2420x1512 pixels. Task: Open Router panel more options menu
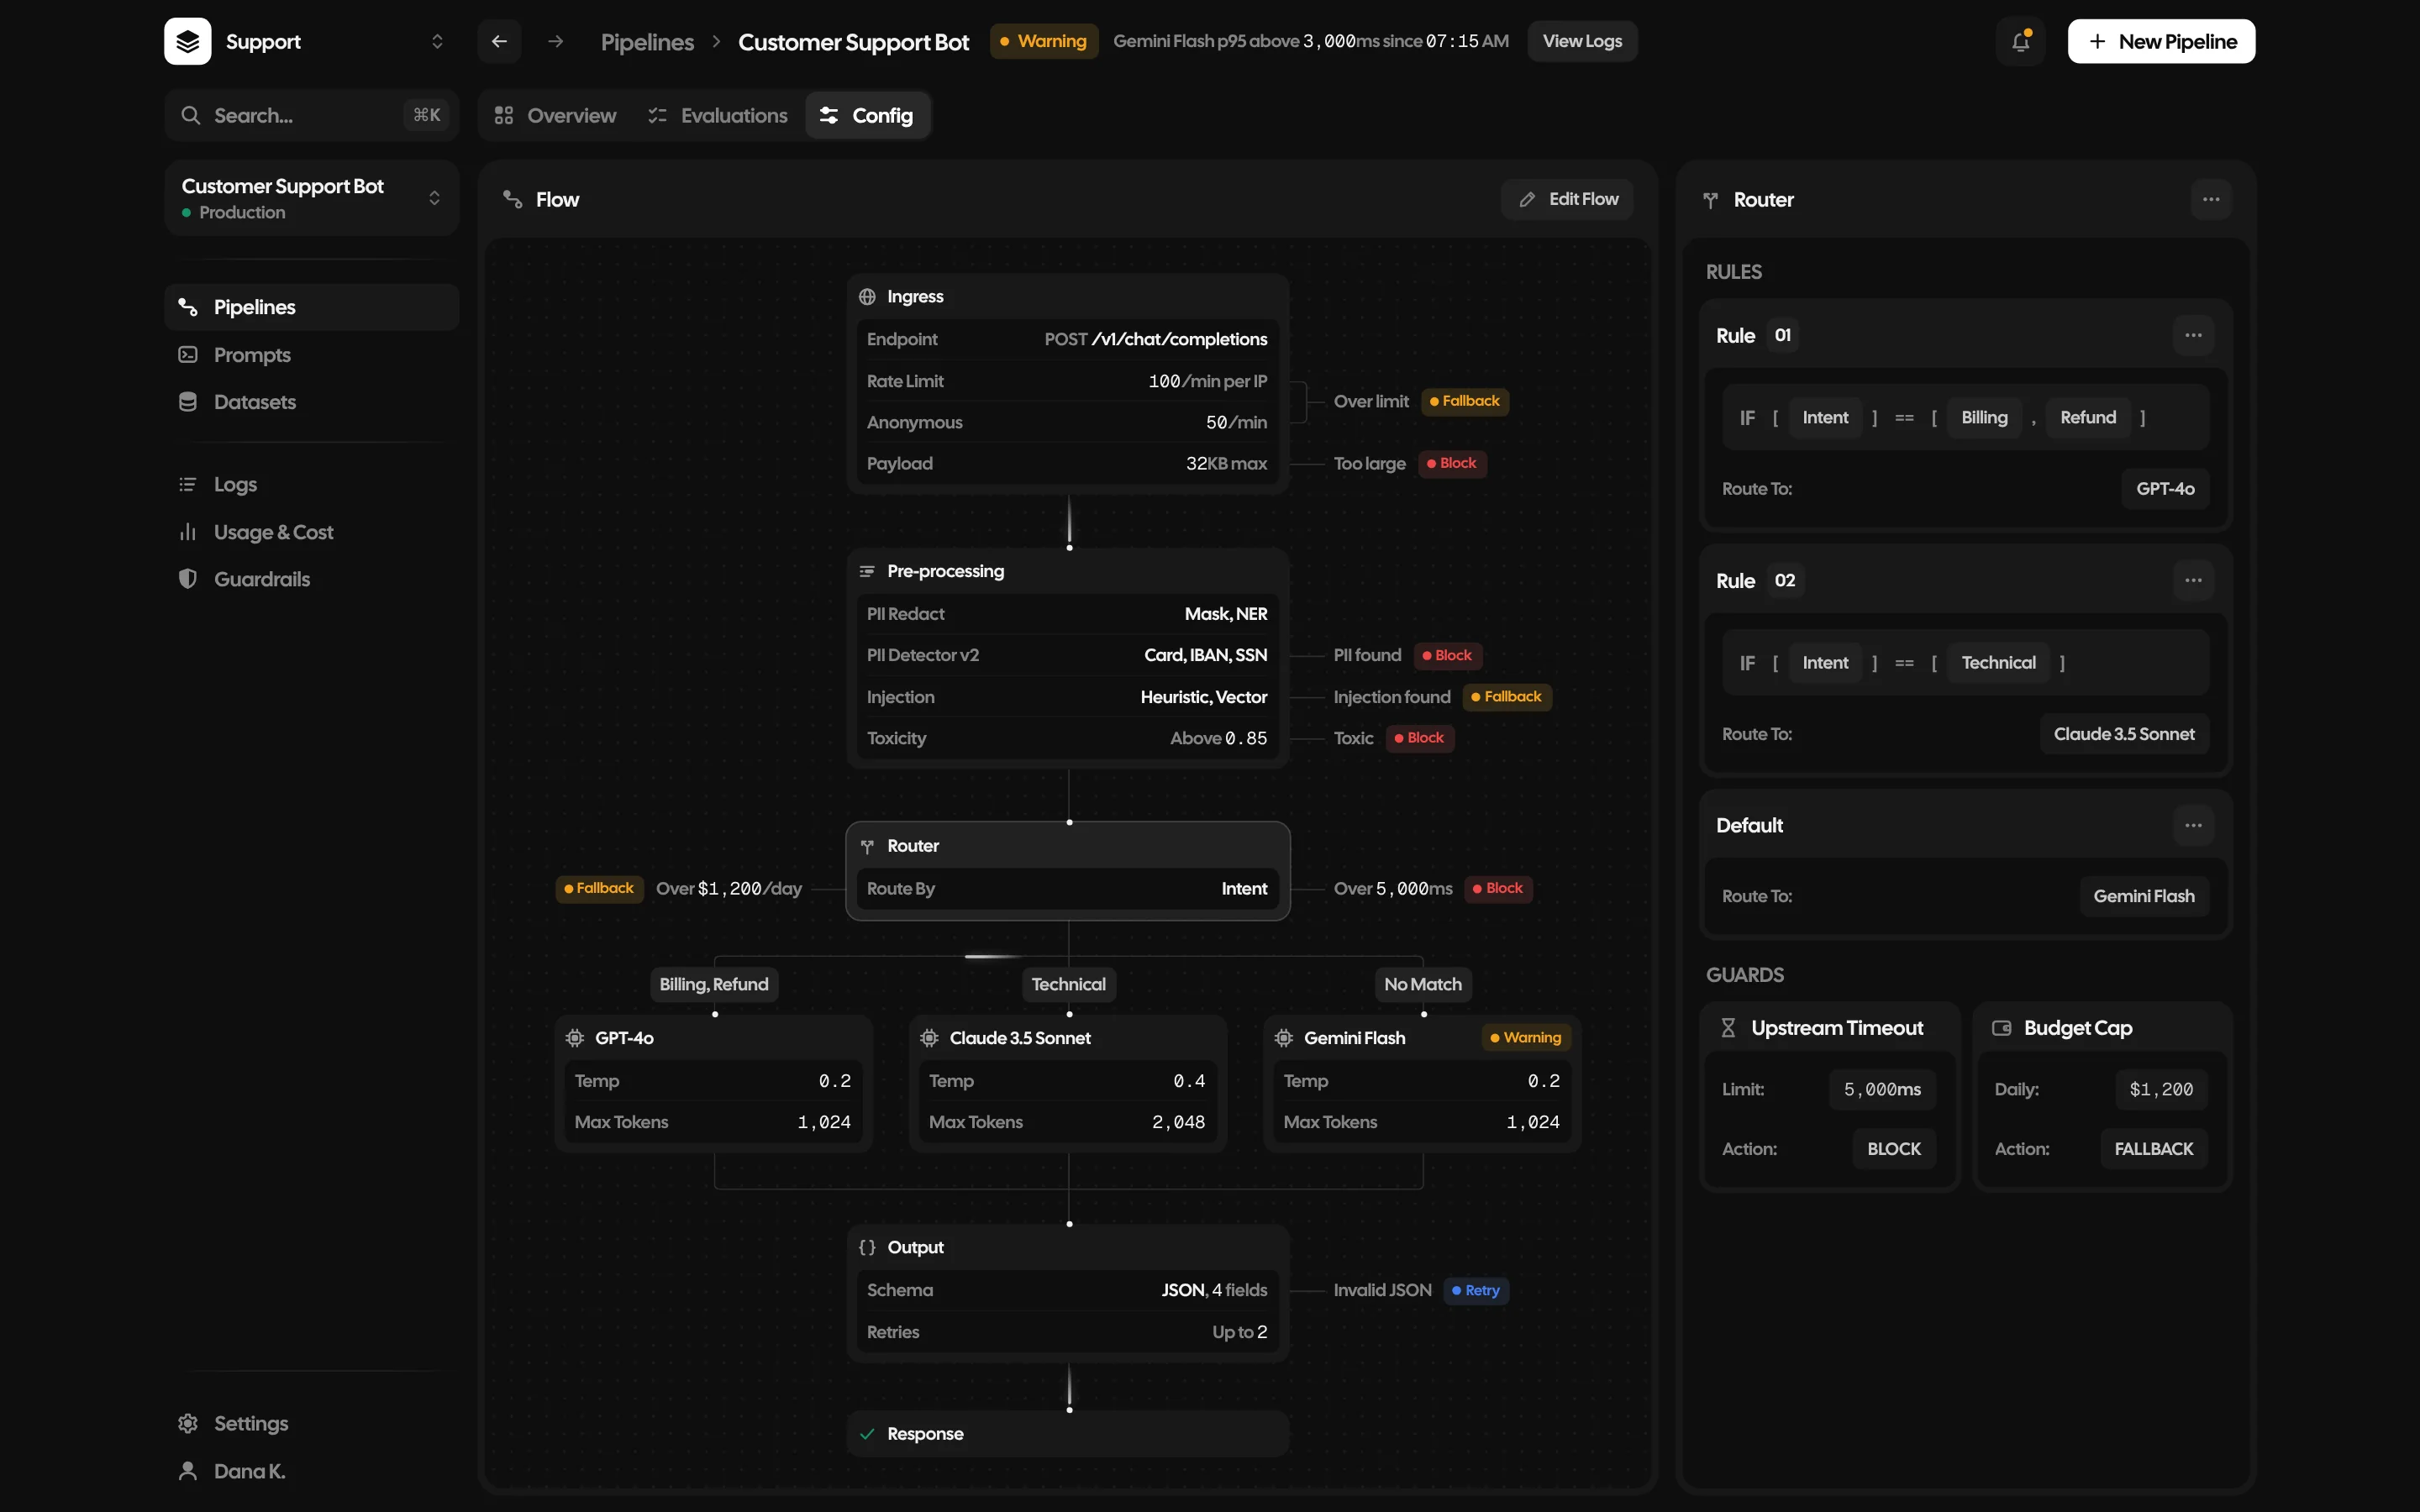[2211, 199]
